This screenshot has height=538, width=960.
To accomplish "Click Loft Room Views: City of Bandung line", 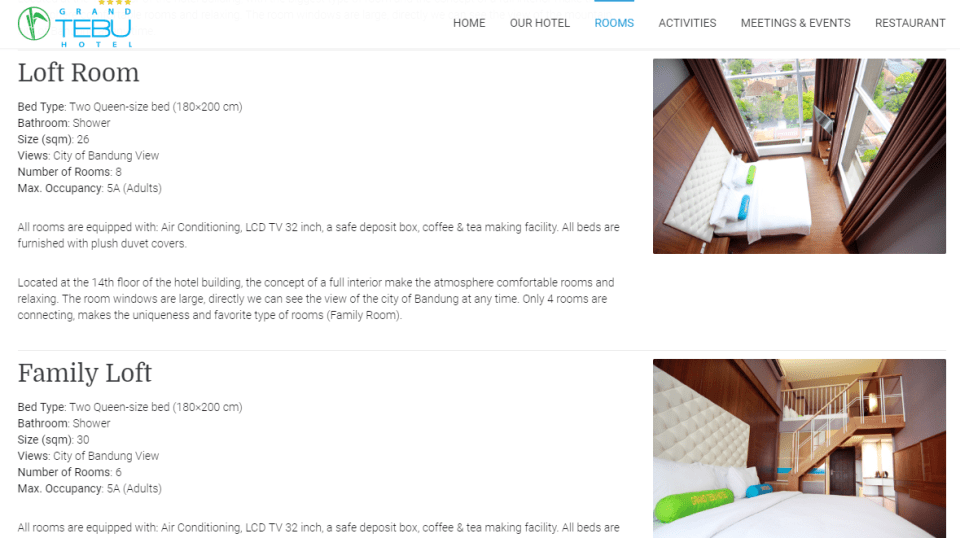I will coord(88,155).
